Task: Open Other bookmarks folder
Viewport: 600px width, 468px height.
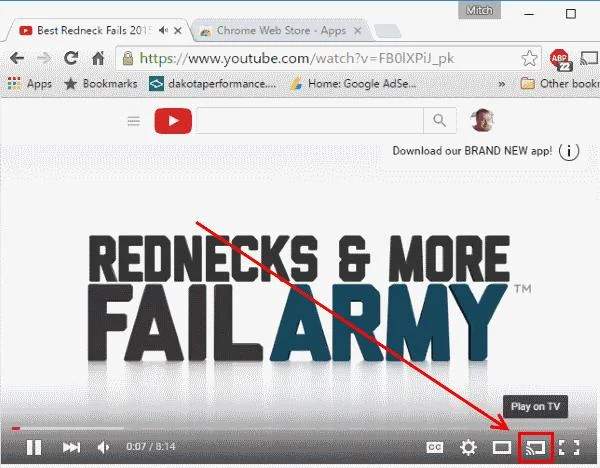Action: [560, 83]
